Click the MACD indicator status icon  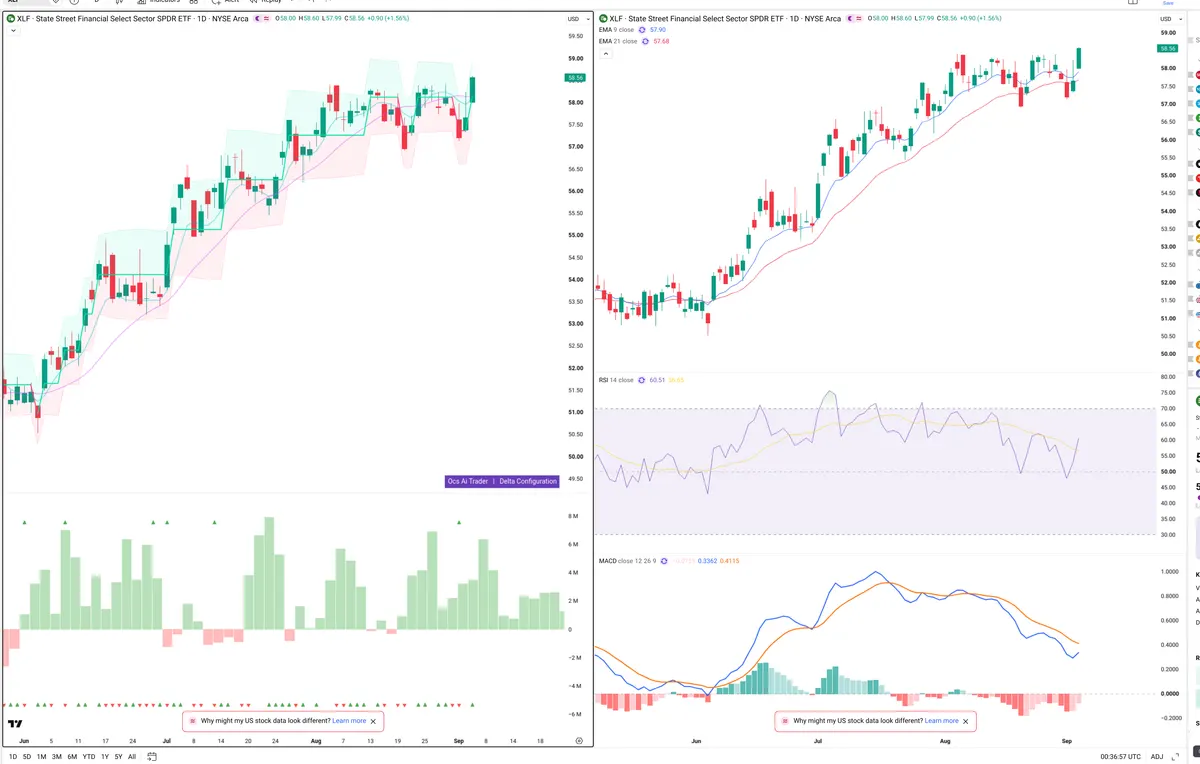663,561
